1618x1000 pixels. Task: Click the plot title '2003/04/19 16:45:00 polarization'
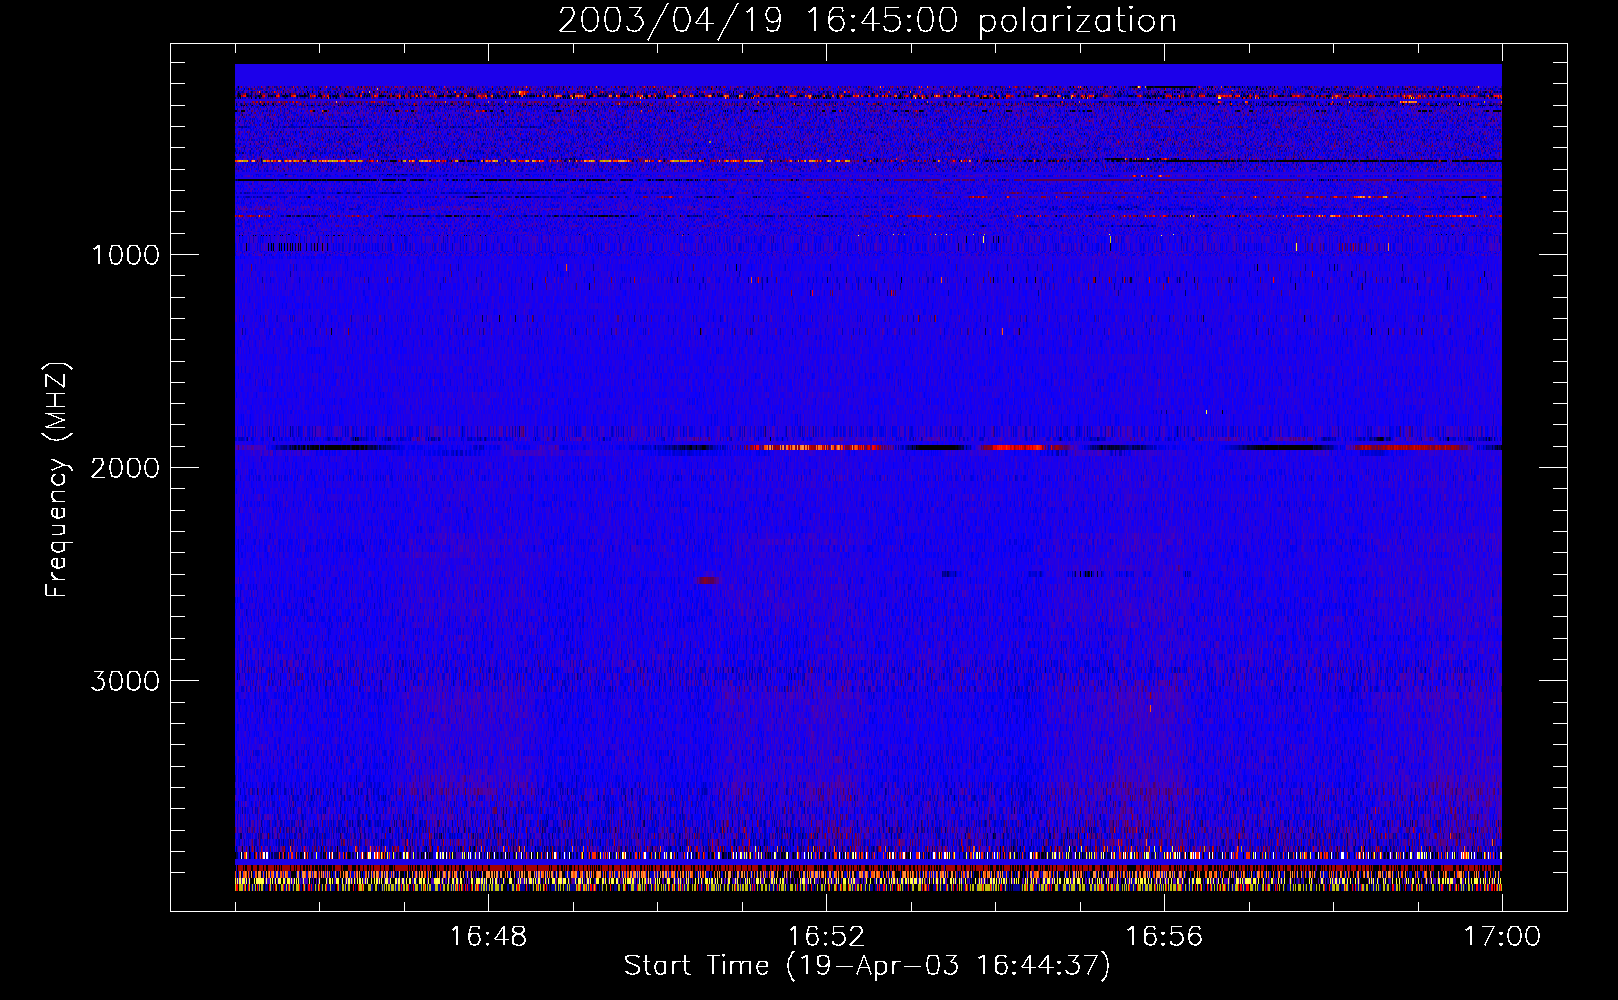coord(867,21)
